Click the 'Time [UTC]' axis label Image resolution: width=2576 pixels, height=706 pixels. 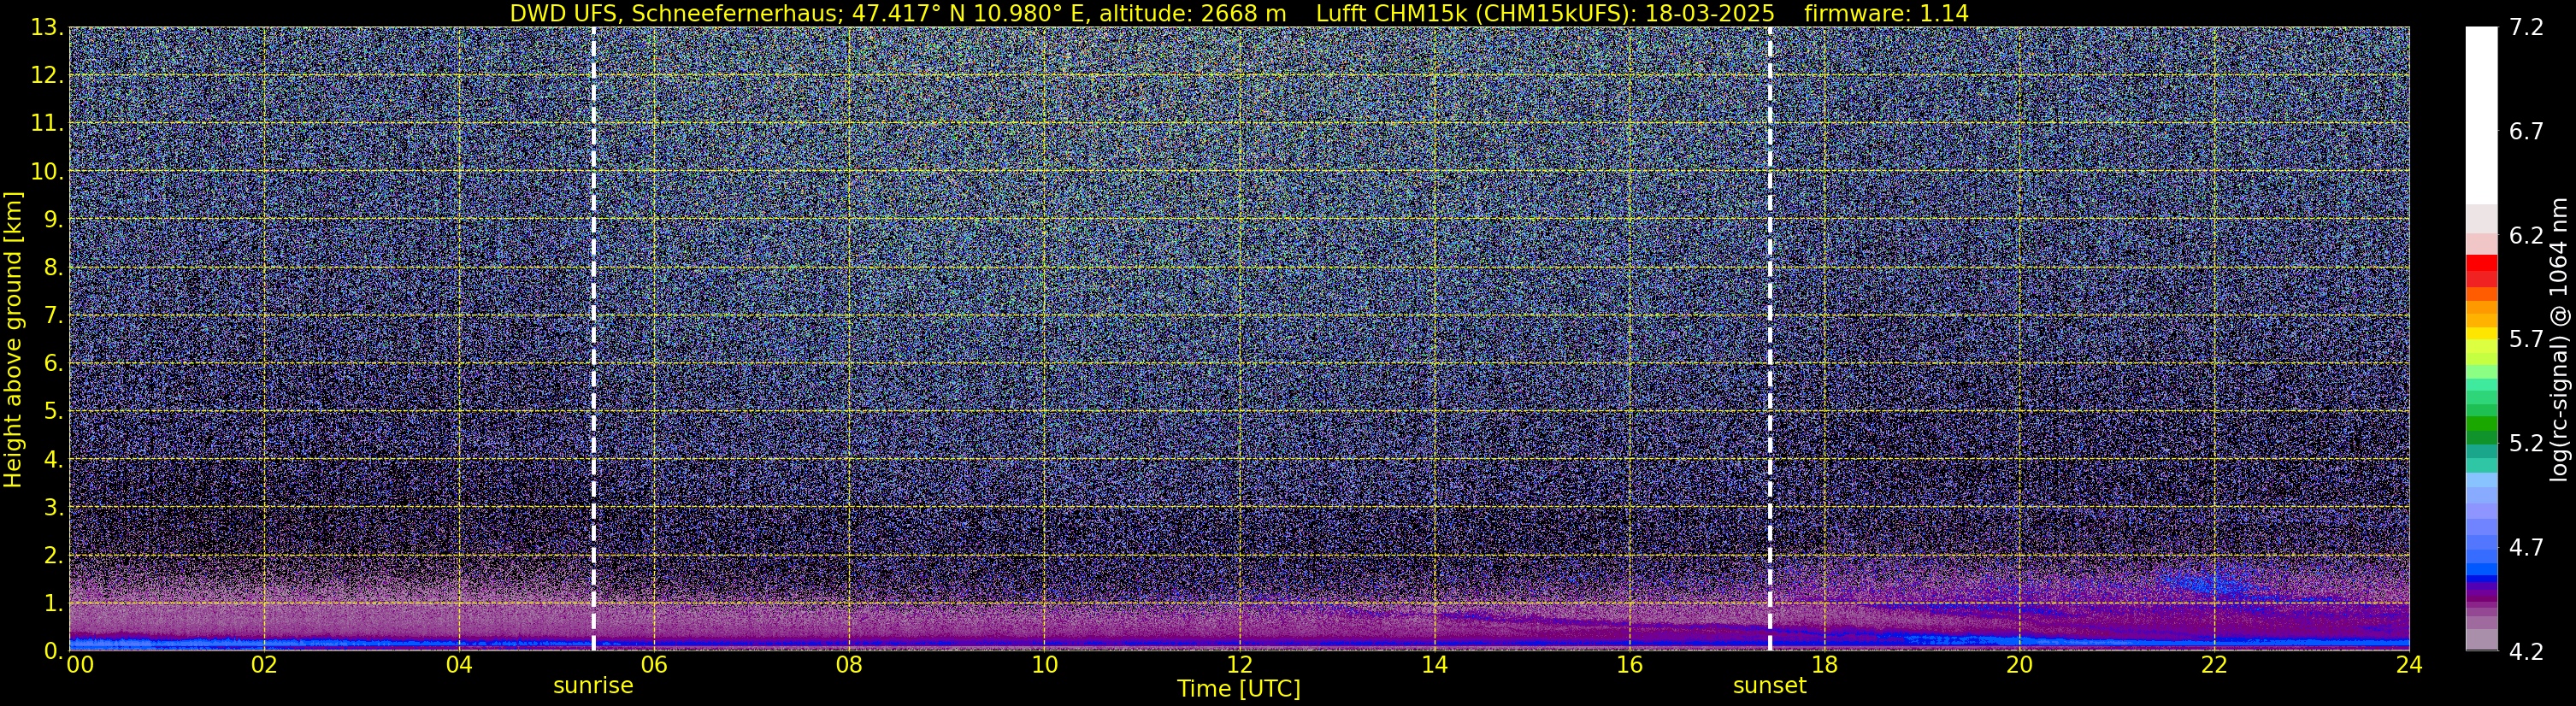[x=1239, y=689]
